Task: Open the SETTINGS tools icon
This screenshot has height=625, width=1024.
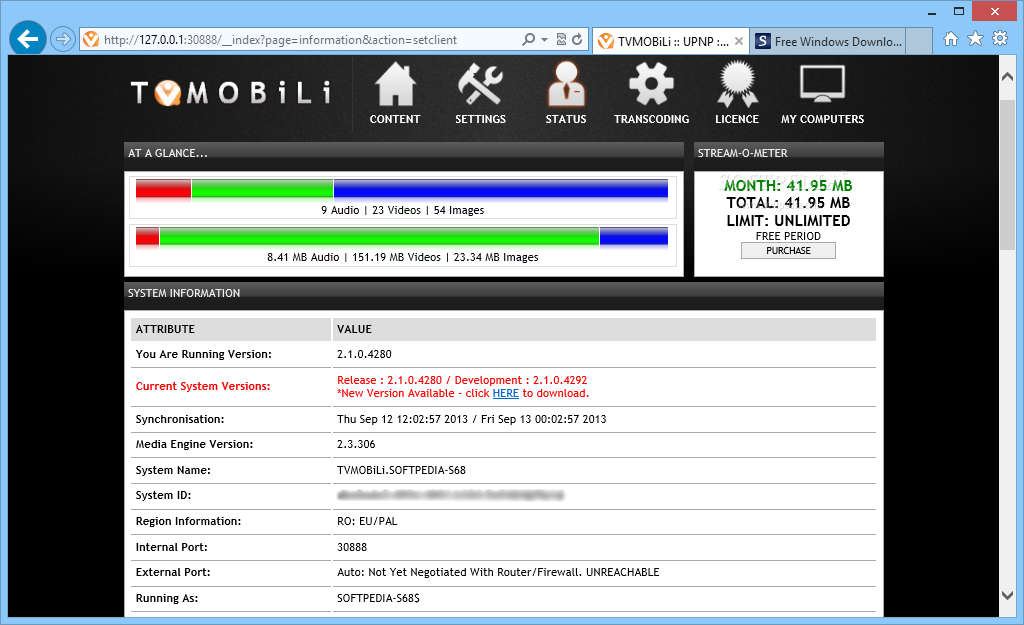Action: tap(480, 84)
